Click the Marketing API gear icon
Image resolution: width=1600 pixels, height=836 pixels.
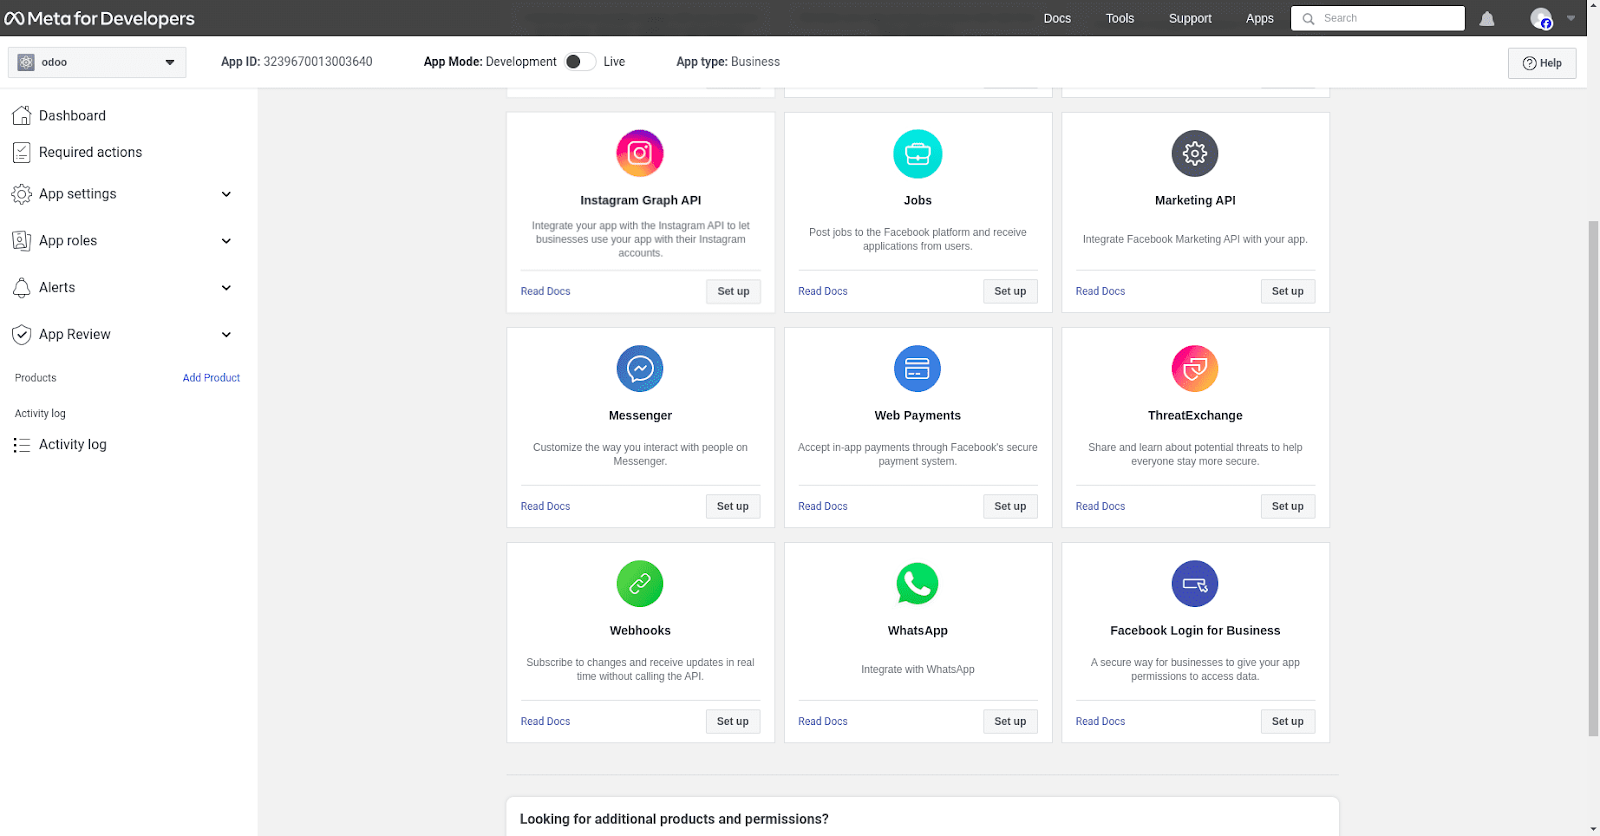coord(1195,154)
